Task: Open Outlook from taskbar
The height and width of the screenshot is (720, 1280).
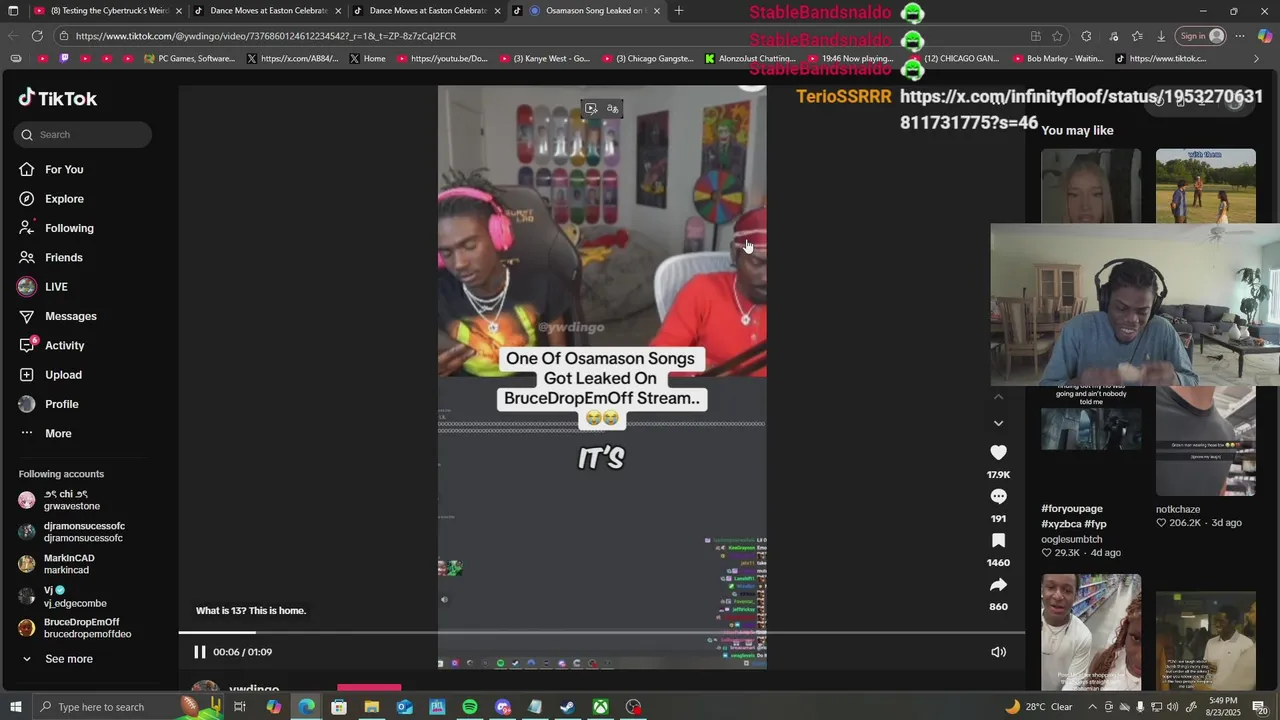Action: coord(404,707)
